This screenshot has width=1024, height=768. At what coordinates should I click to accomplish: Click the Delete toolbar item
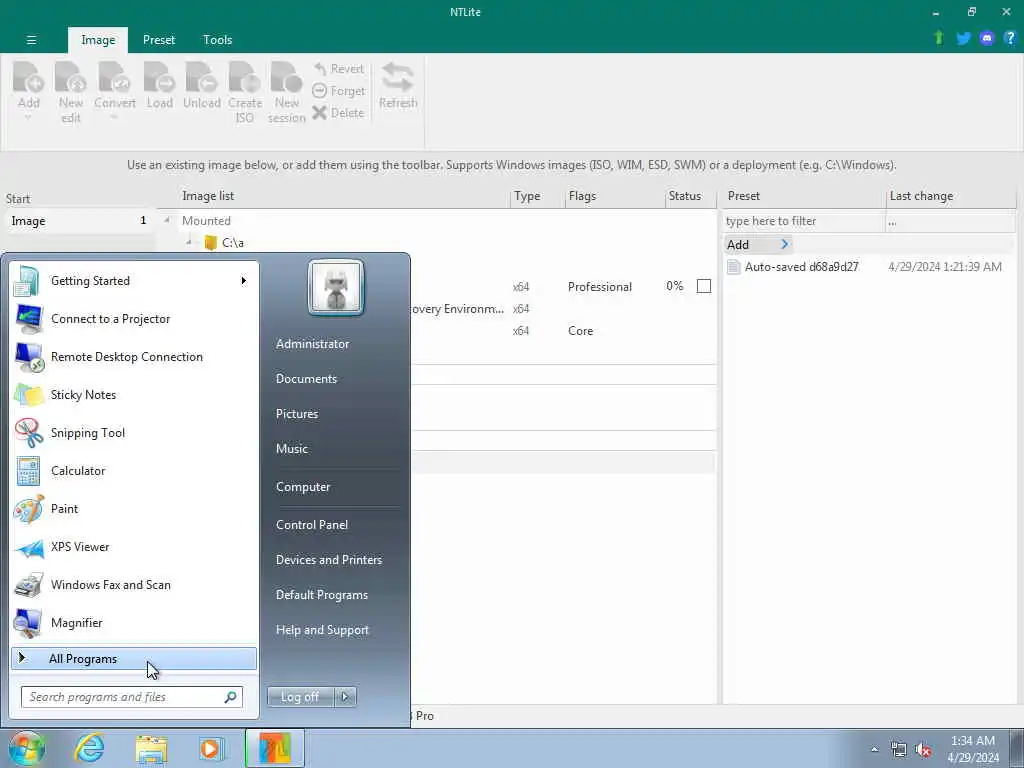[338, 113]
